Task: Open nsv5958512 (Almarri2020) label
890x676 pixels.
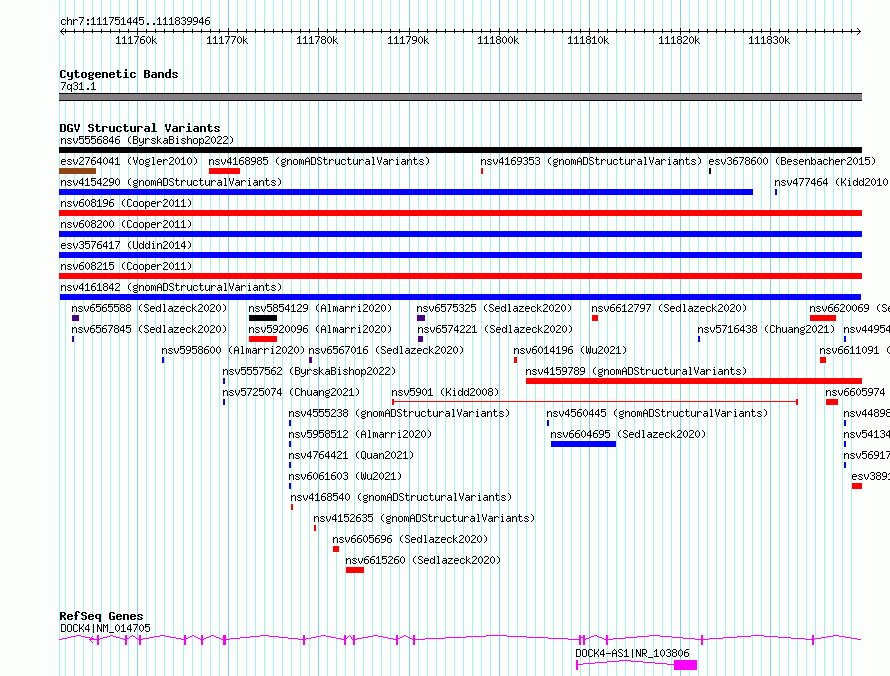Action: coord(360,434)
